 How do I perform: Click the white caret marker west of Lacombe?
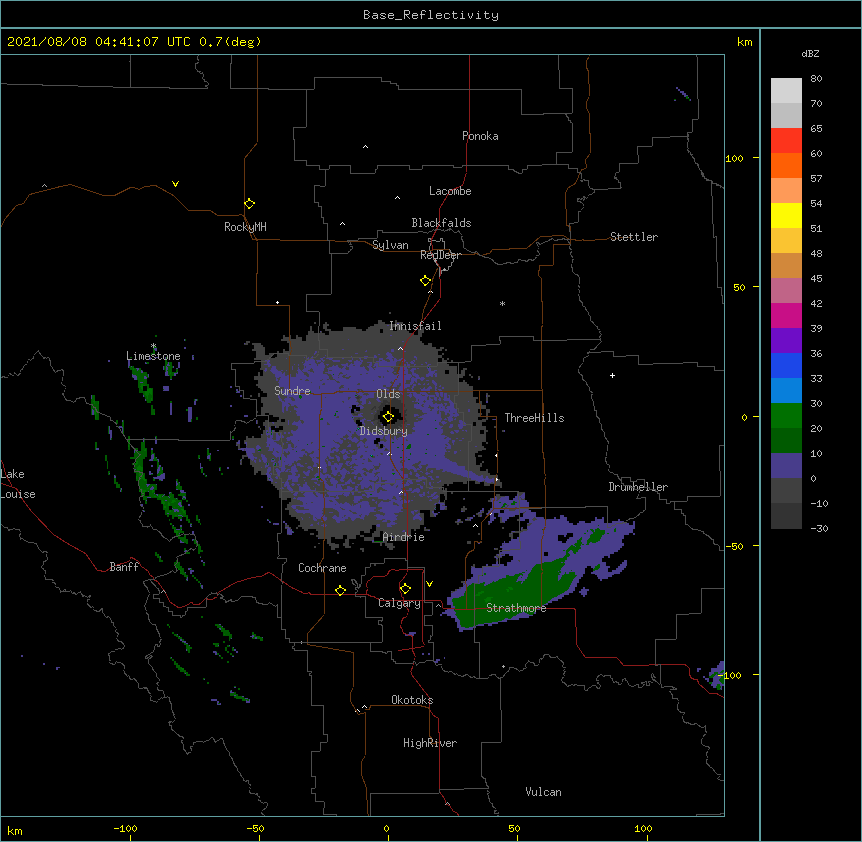397,198
